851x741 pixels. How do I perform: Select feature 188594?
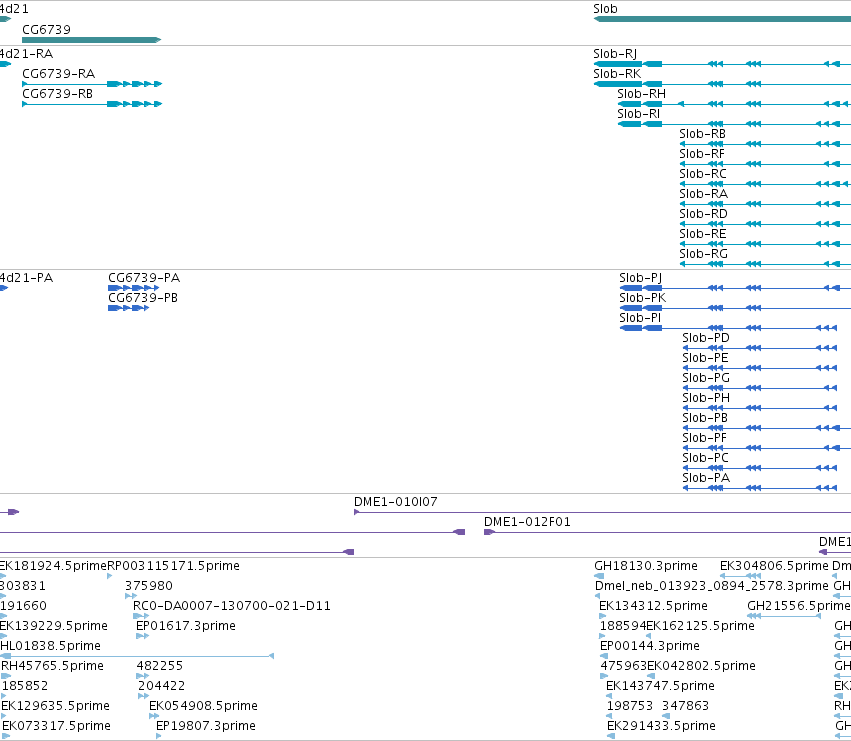[623, 626]
